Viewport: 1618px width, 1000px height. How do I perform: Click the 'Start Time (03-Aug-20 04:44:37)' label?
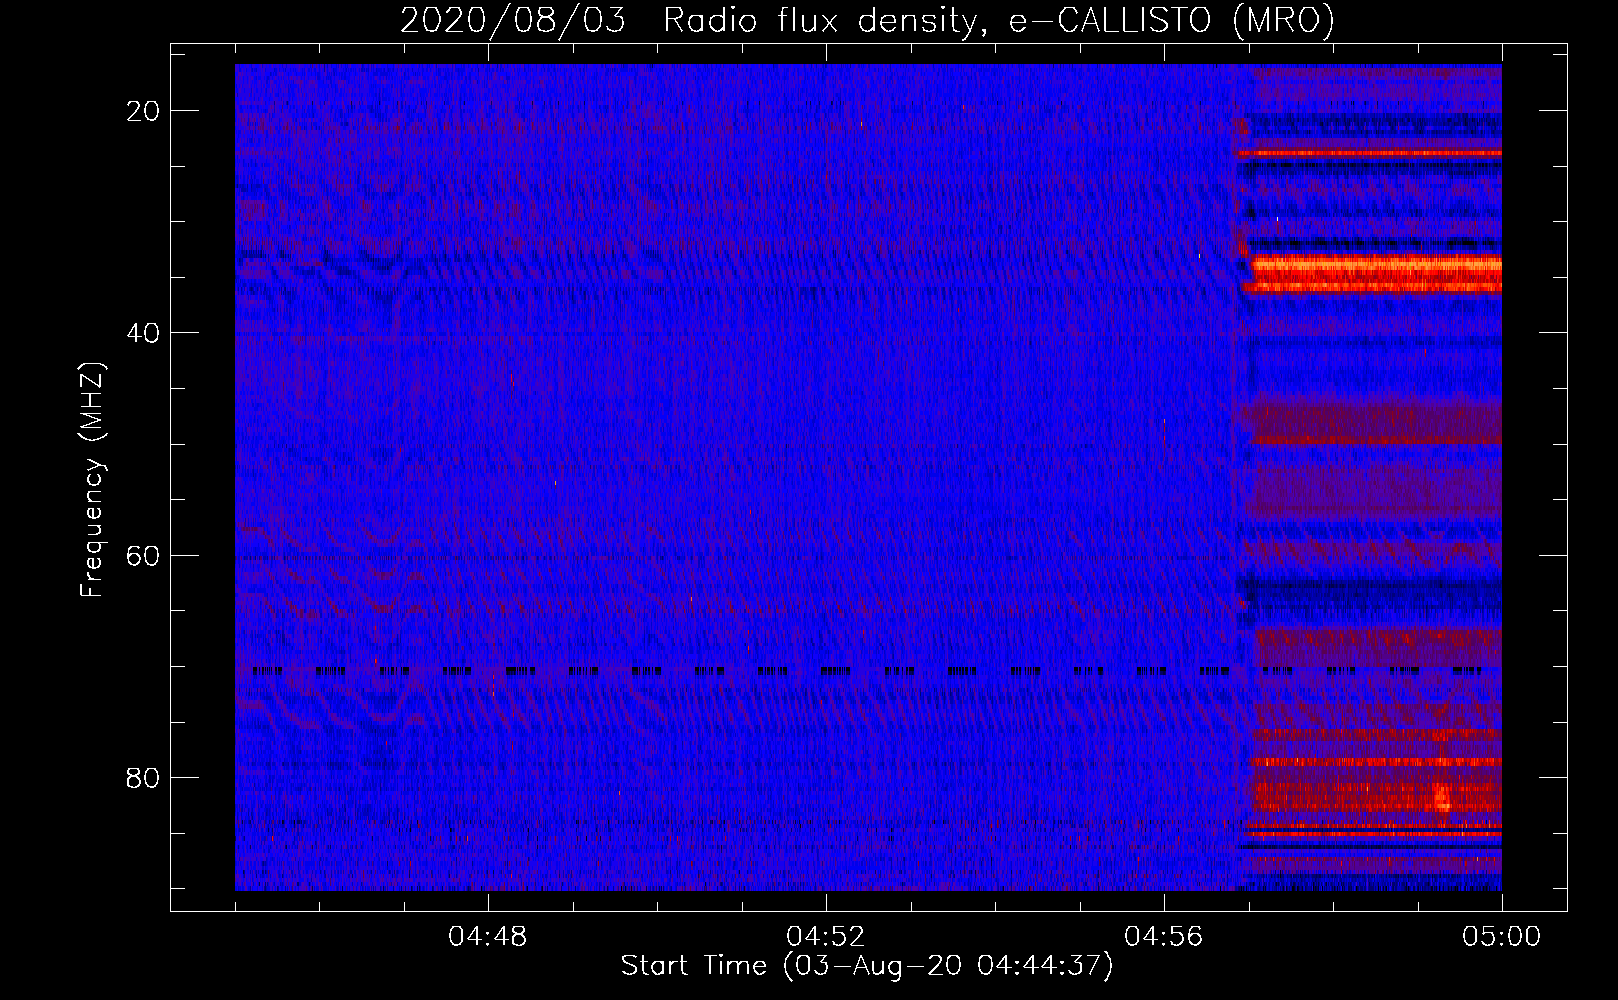pos(867,966)
